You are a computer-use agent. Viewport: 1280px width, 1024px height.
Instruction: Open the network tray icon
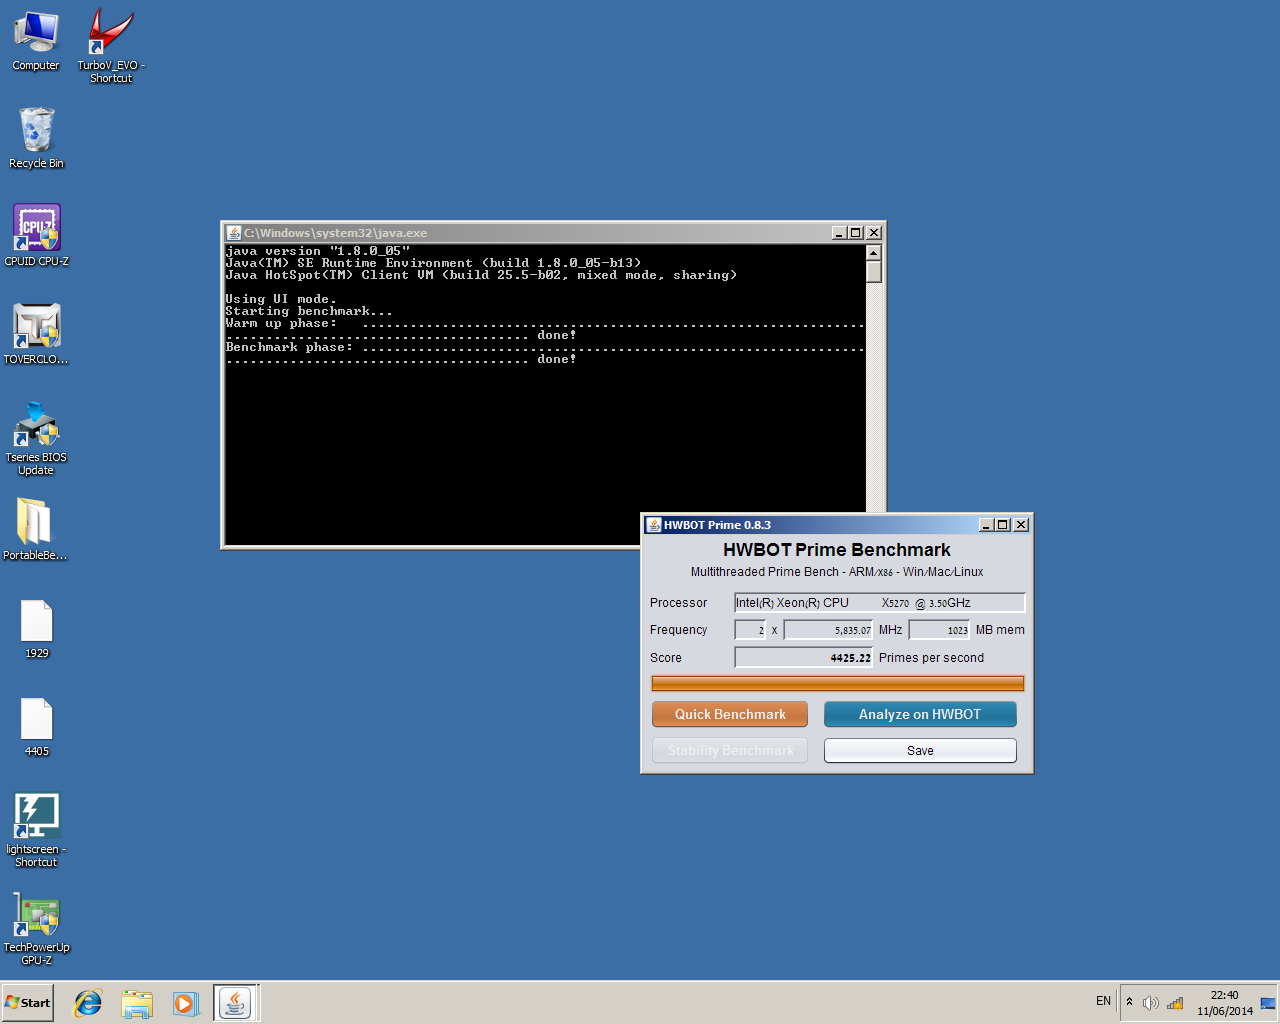coord(1175,1003)
